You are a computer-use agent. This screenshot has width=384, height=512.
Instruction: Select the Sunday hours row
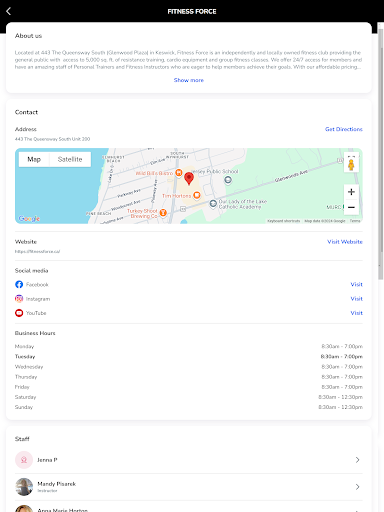point(189,407)
